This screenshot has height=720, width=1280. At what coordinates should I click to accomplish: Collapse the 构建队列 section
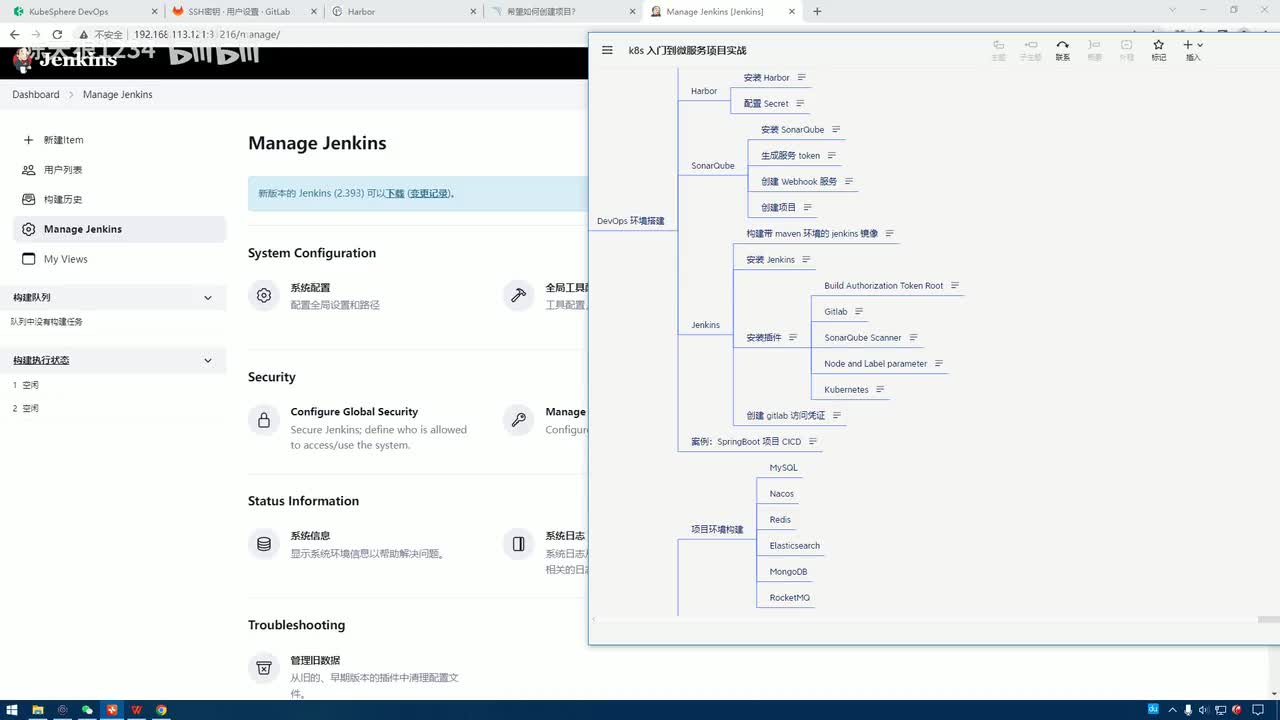click(x=208, y=297)
